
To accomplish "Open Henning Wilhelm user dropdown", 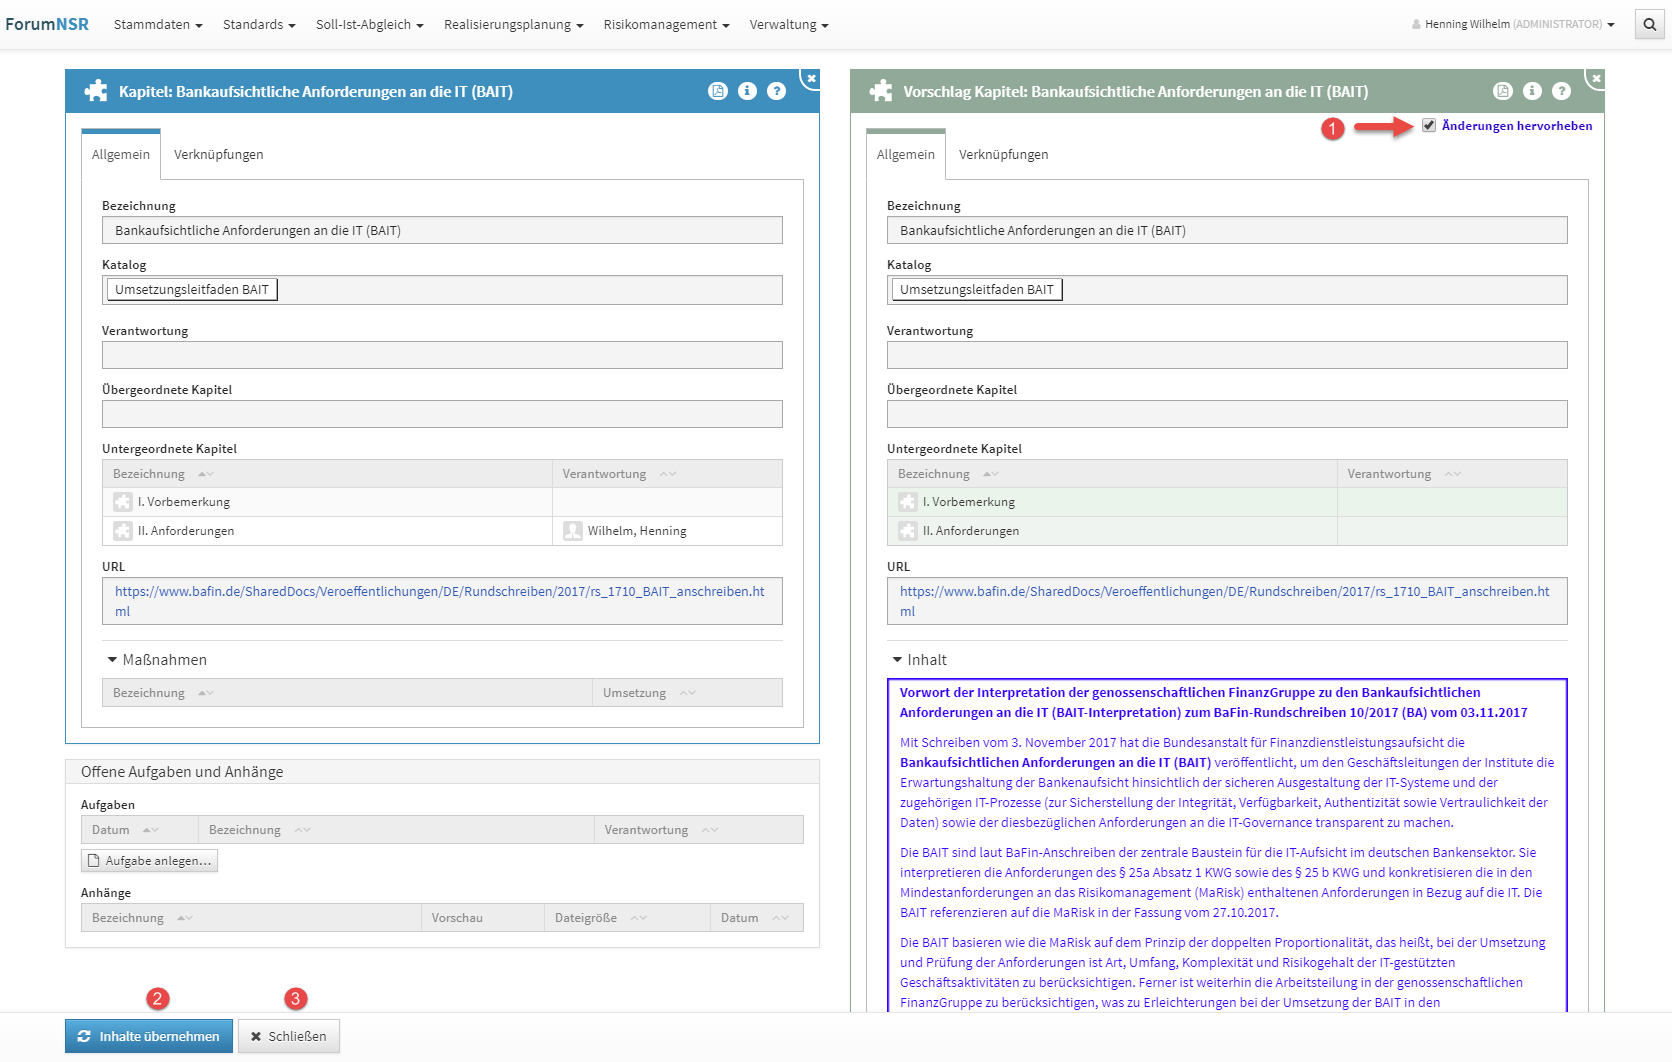I will pos(1513,24).
